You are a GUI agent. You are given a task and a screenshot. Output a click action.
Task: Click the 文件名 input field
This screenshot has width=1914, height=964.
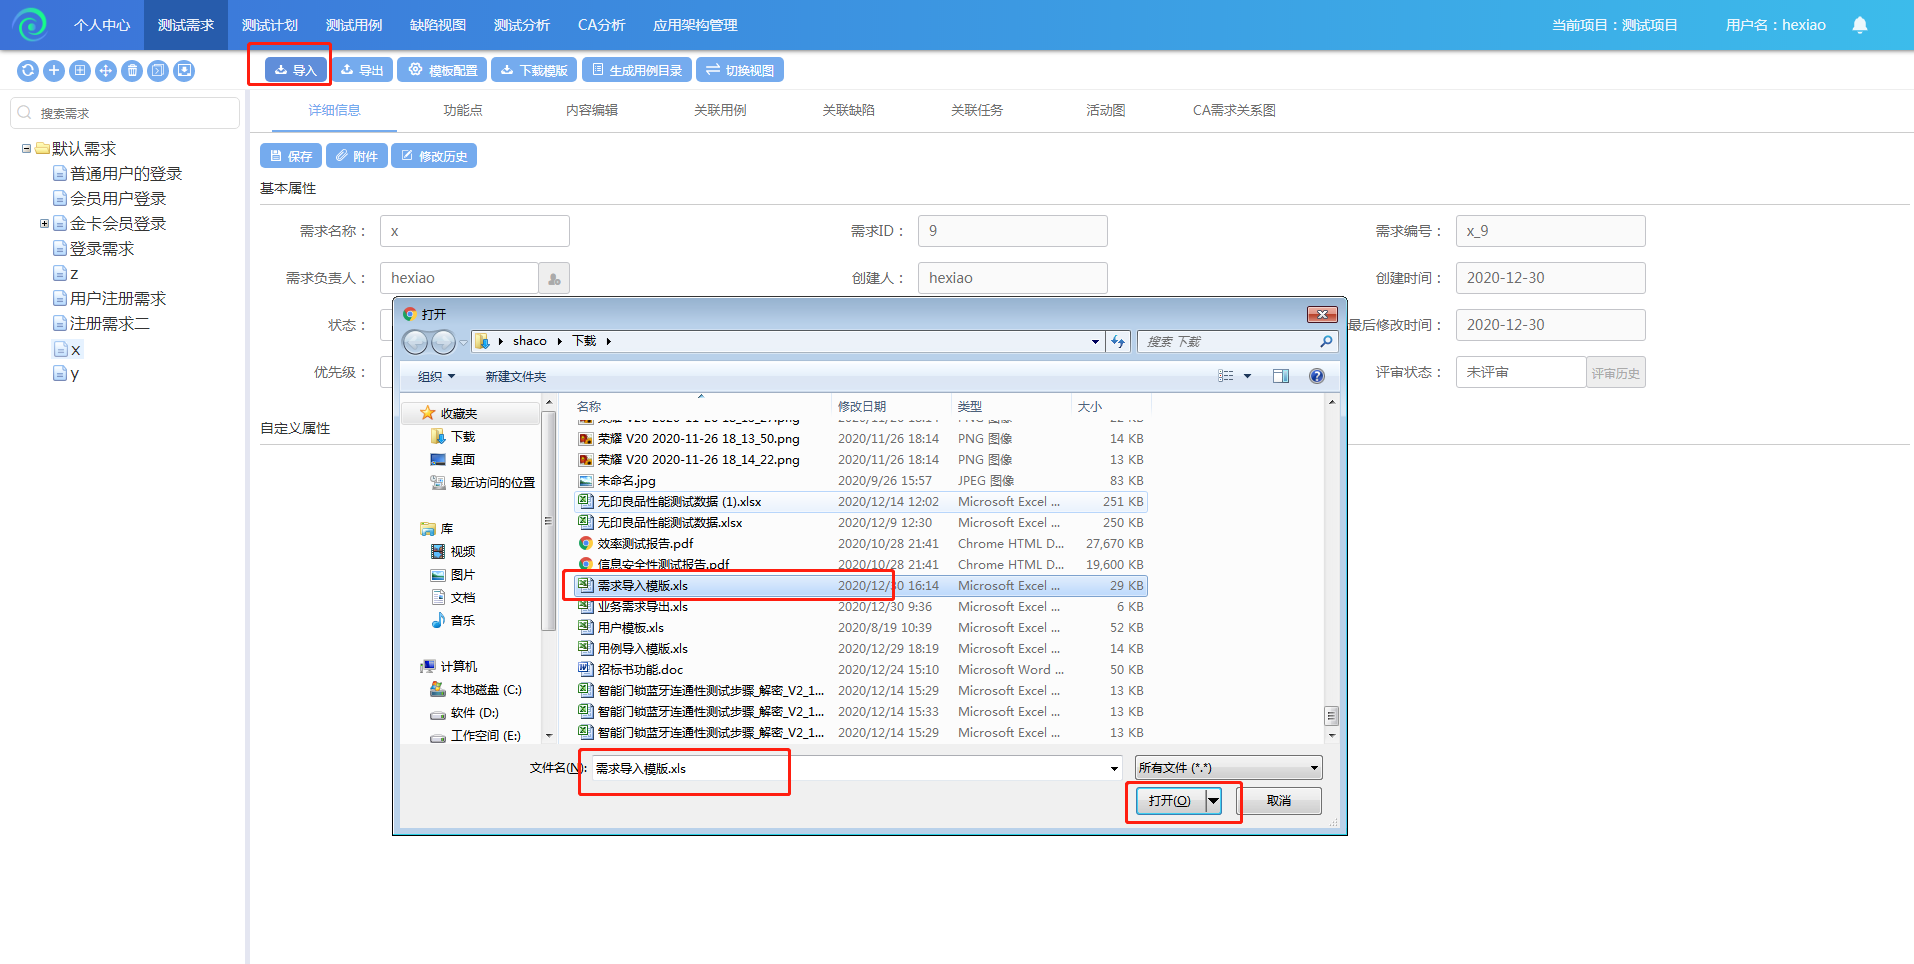(850, 769)
